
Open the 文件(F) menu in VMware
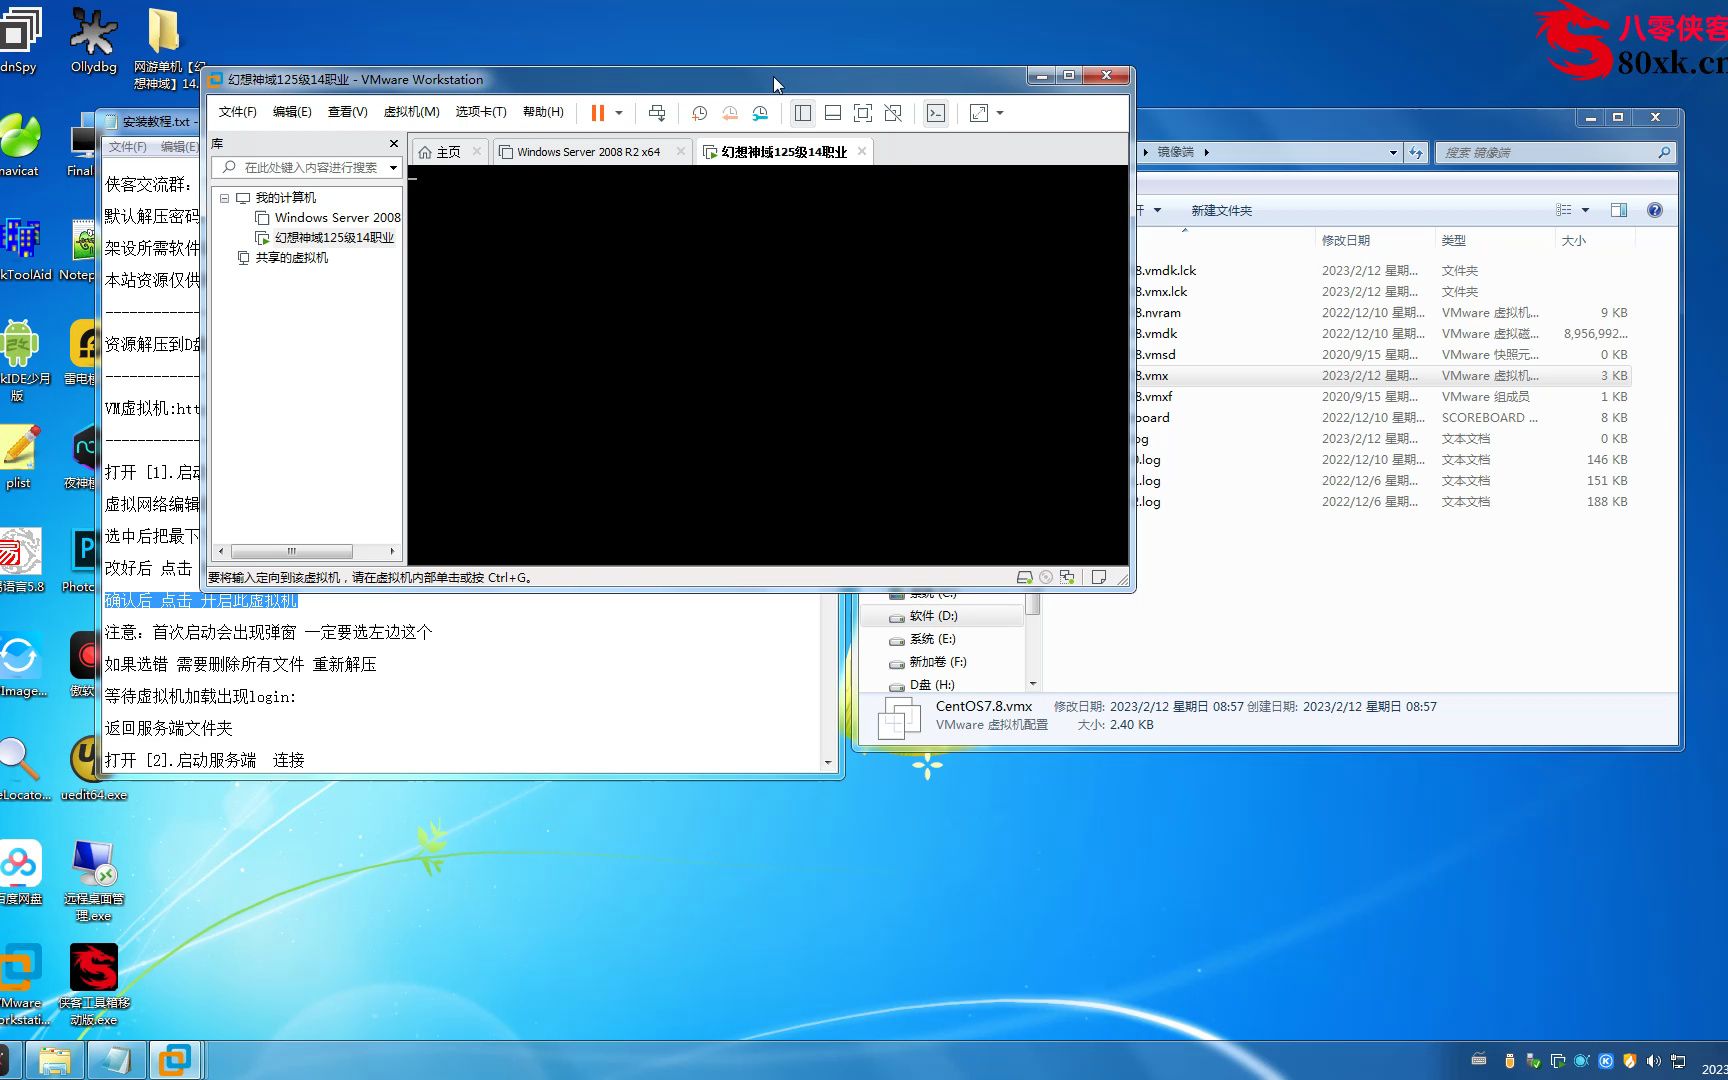coord(237,112)
